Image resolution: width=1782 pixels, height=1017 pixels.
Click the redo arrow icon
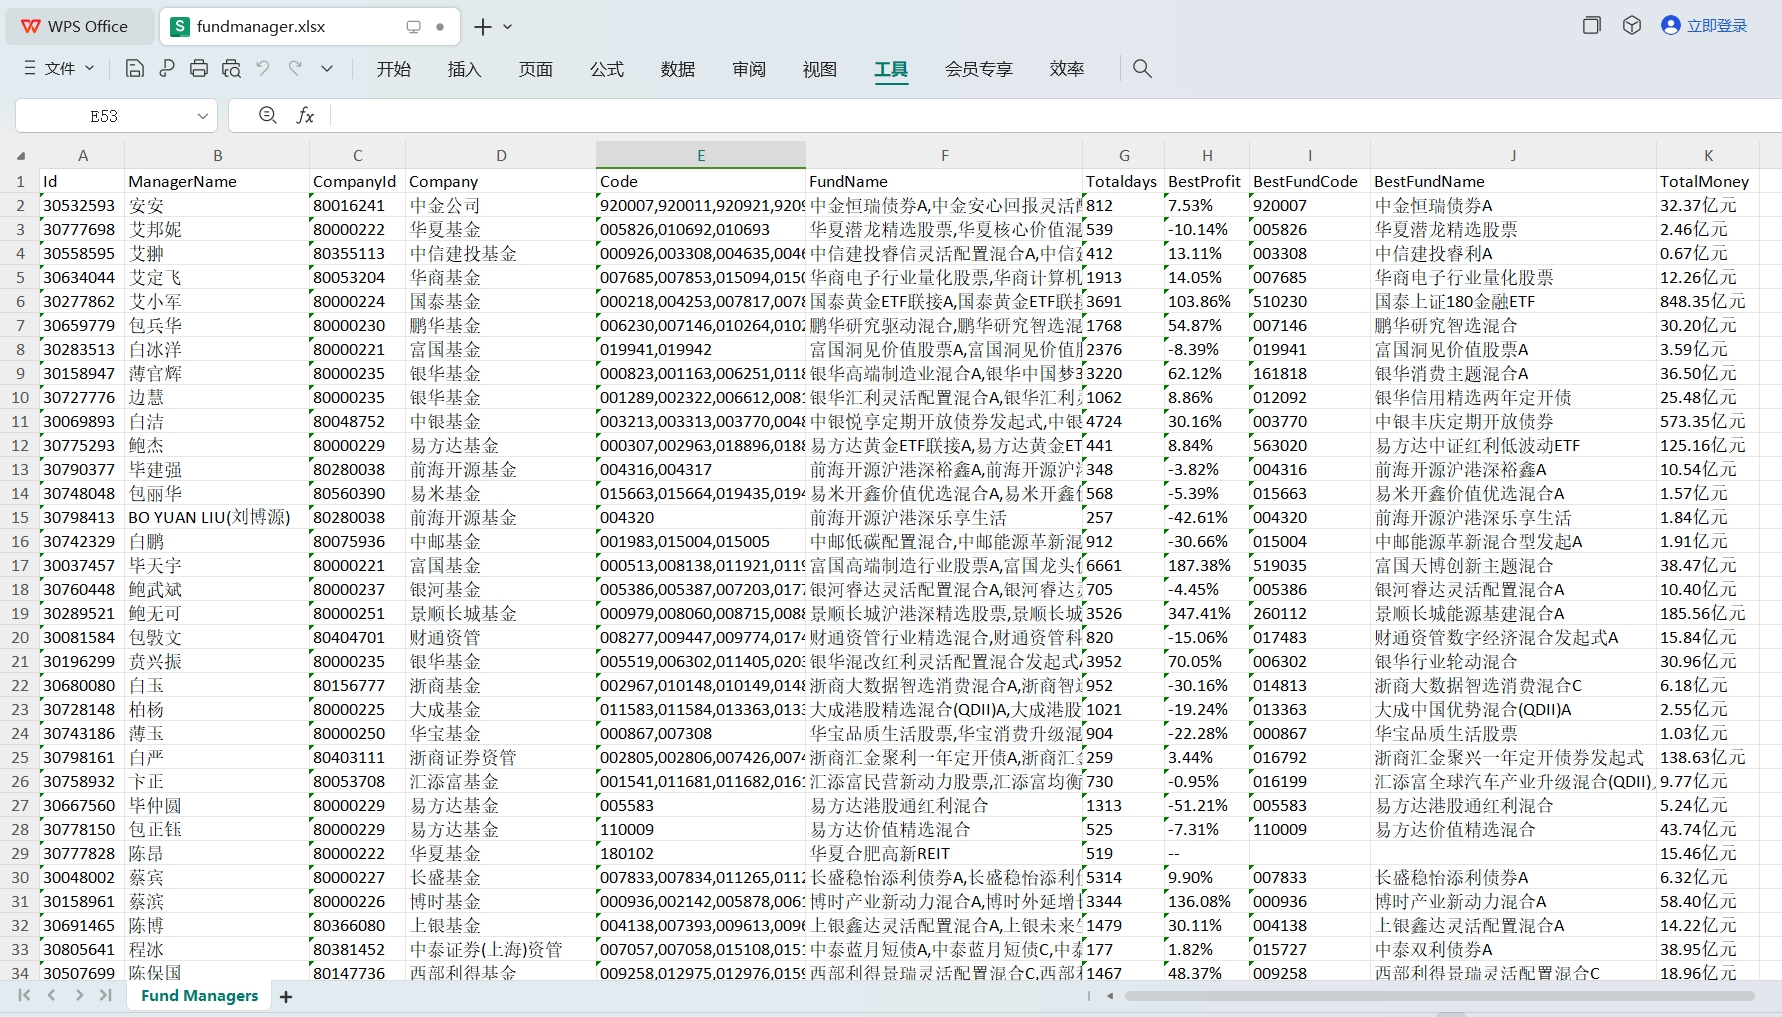pos(295,68)
